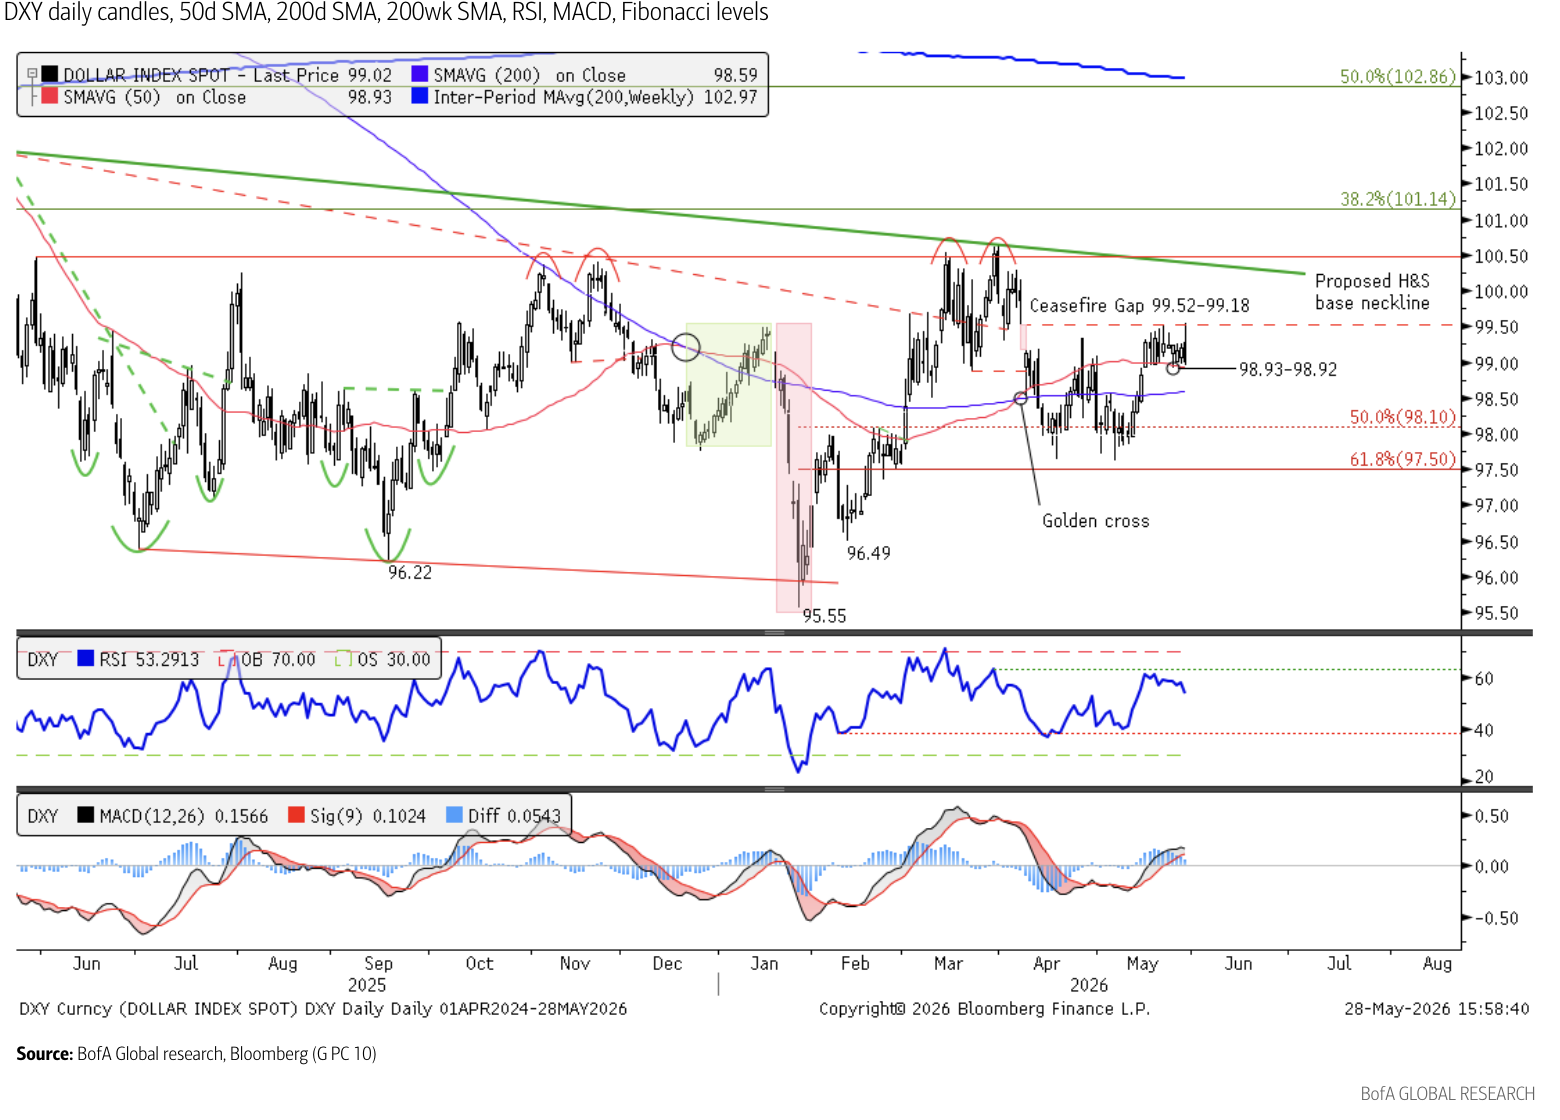Click the green shaded rectangle on the chart

click(x=729, y=384)
